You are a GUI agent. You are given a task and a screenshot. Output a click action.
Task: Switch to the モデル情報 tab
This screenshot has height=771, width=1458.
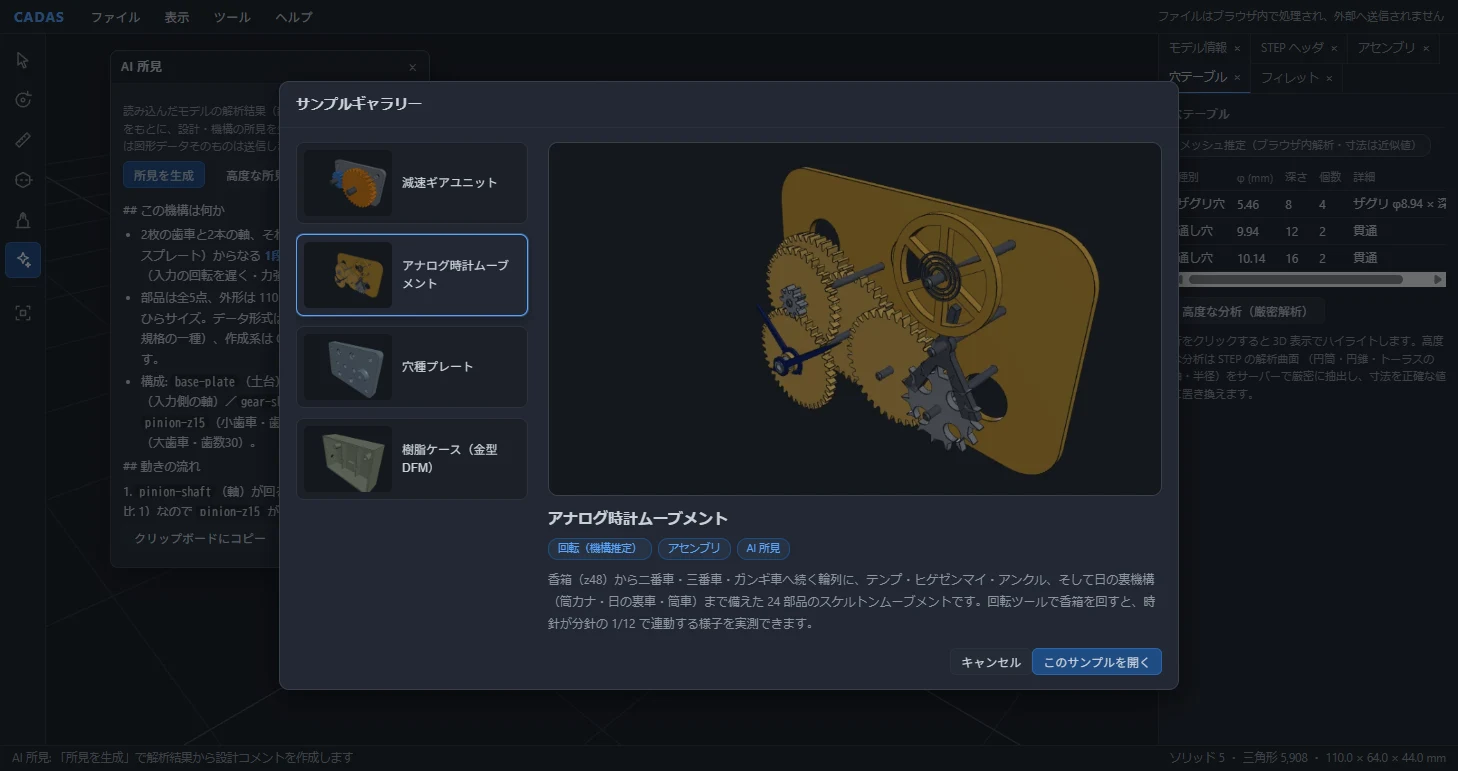(1197, 48)
